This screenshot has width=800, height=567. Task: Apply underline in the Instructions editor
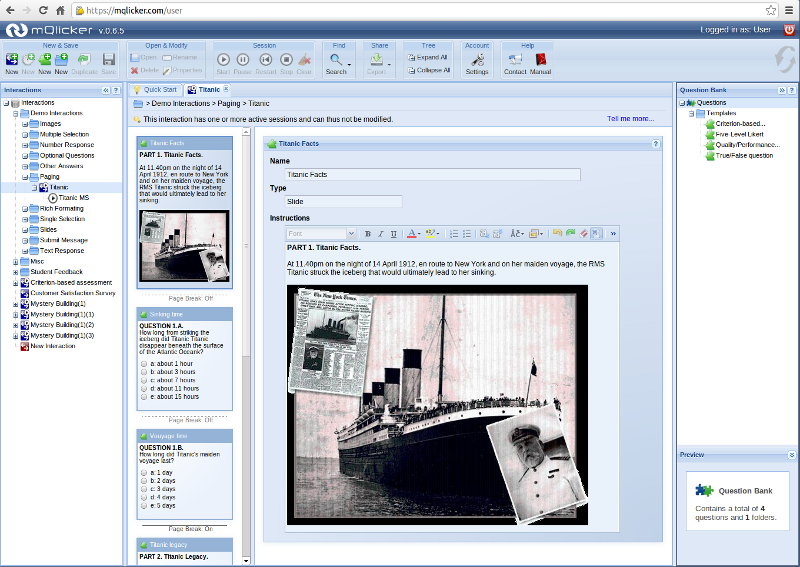(394, 234)
